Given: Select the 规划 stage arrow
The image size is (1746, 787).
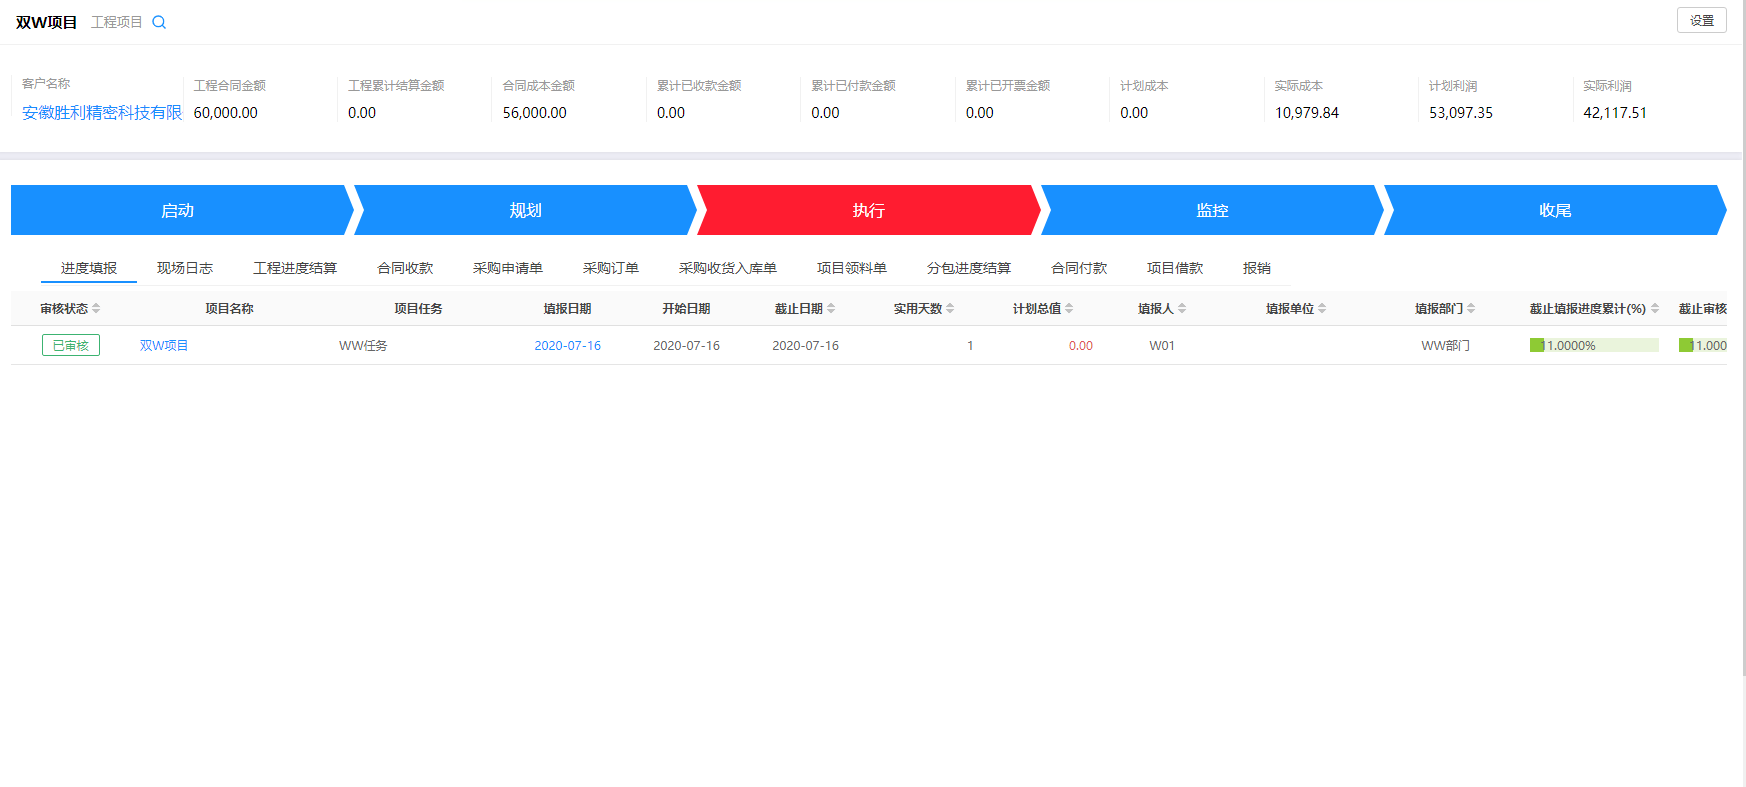Looking at the screenshot, I should tap(525, 210).
